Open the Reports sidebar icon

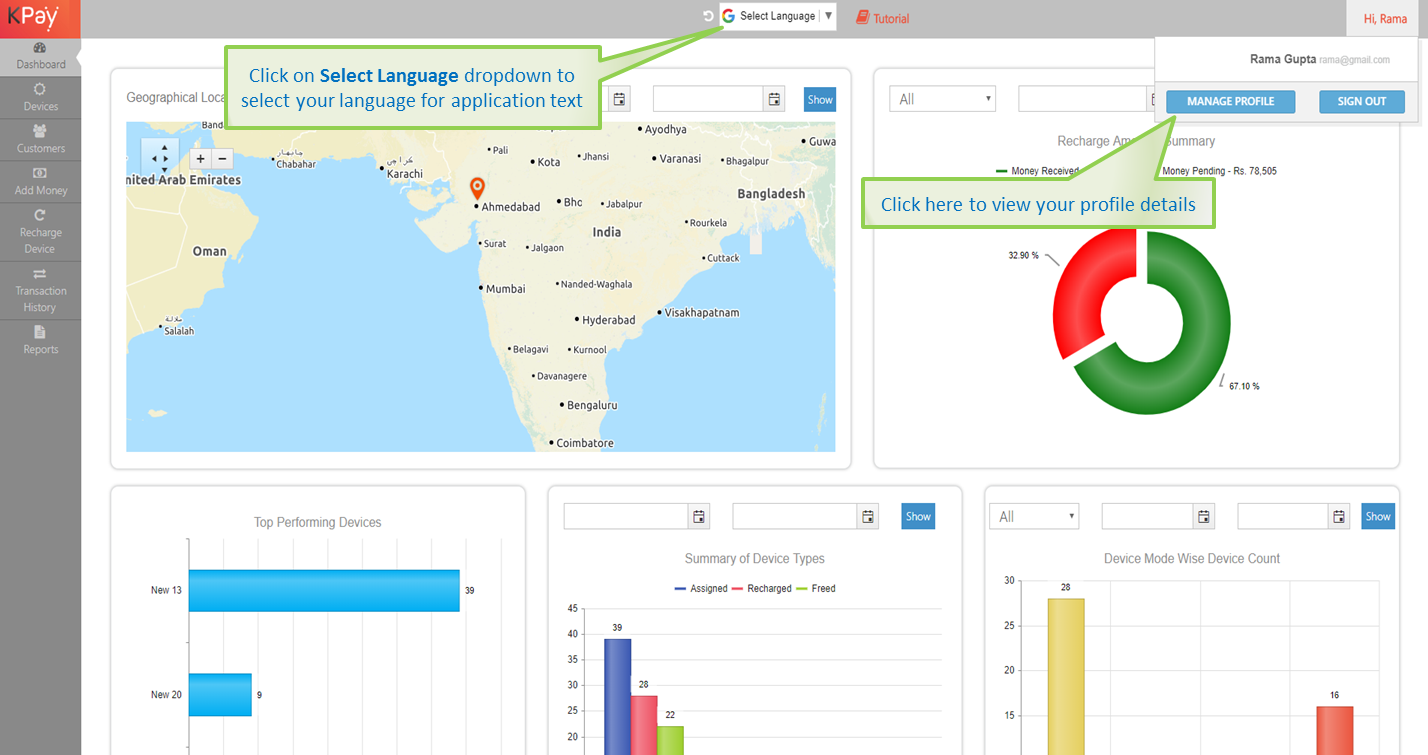40,339
